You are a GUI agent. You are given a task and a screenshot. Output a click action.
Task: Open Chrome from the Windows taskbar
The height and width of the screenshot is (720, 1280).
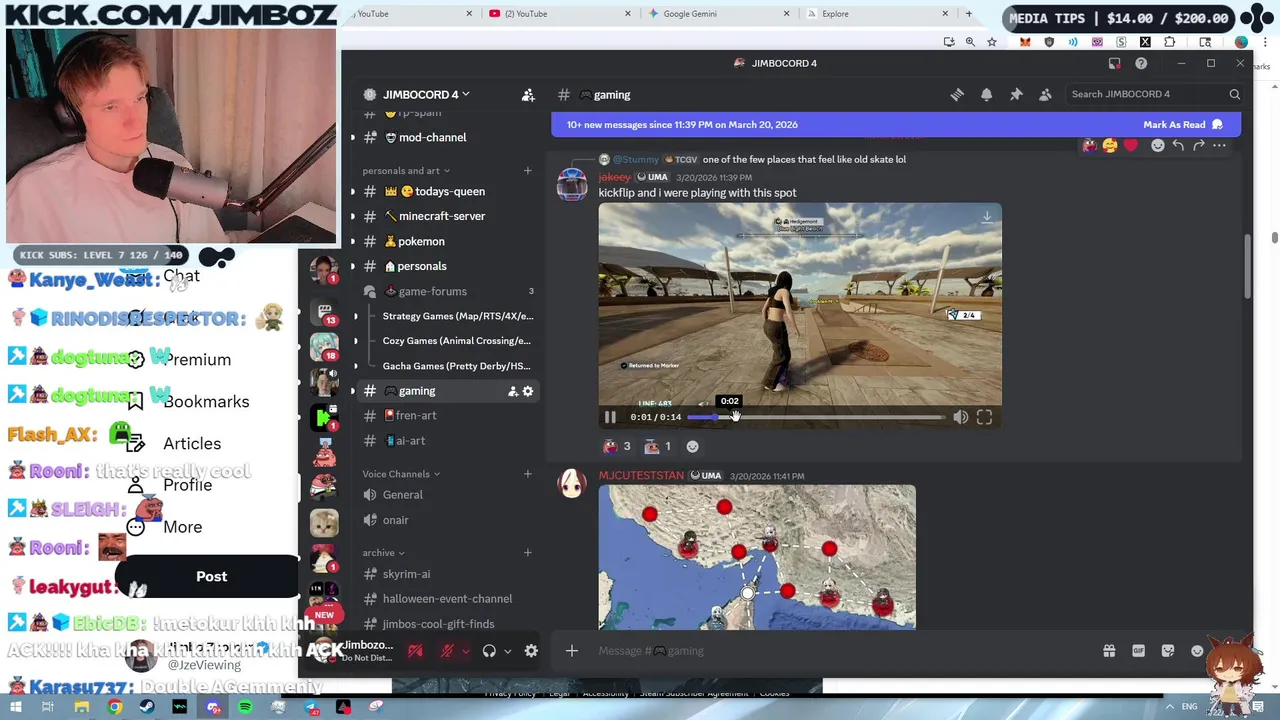(x=114, y=707)
